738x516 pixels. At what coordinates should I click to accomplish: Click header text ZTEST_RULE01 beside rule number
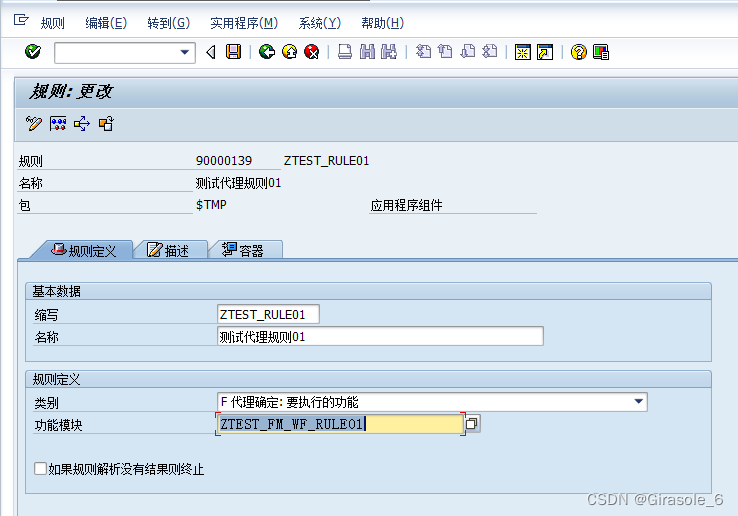326,161
